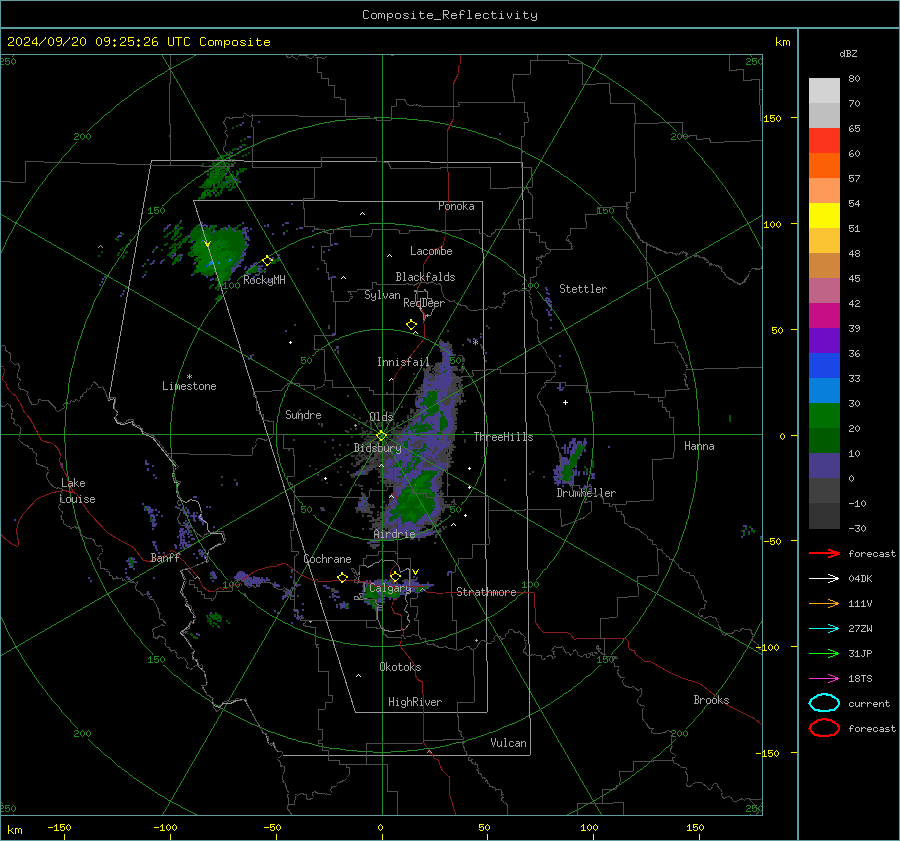
Task: Select the yellow 54 dBZ color swatch
Action: 824,216
